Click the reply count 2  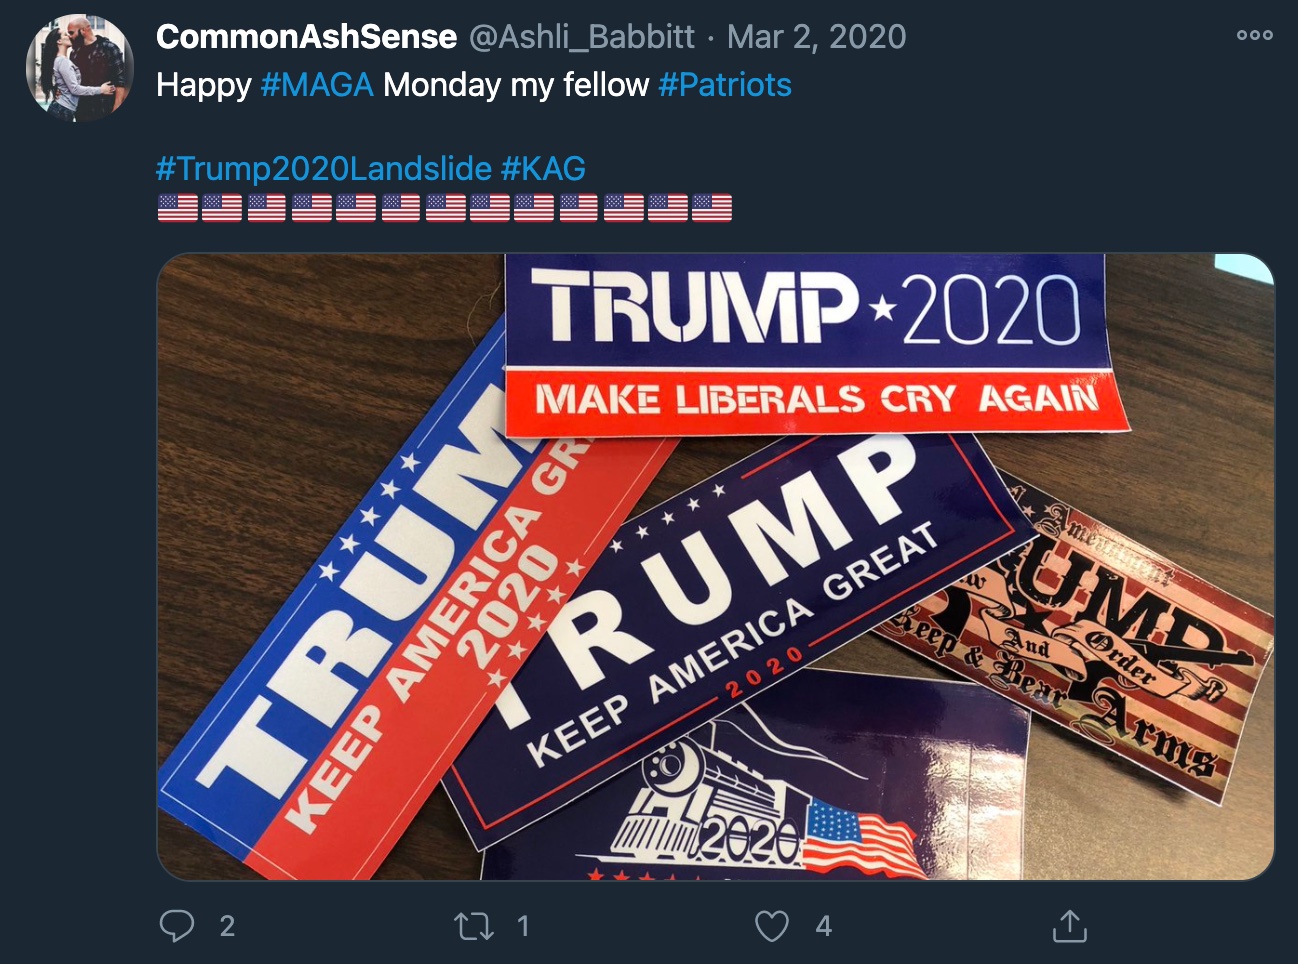[x=227, y=926]
